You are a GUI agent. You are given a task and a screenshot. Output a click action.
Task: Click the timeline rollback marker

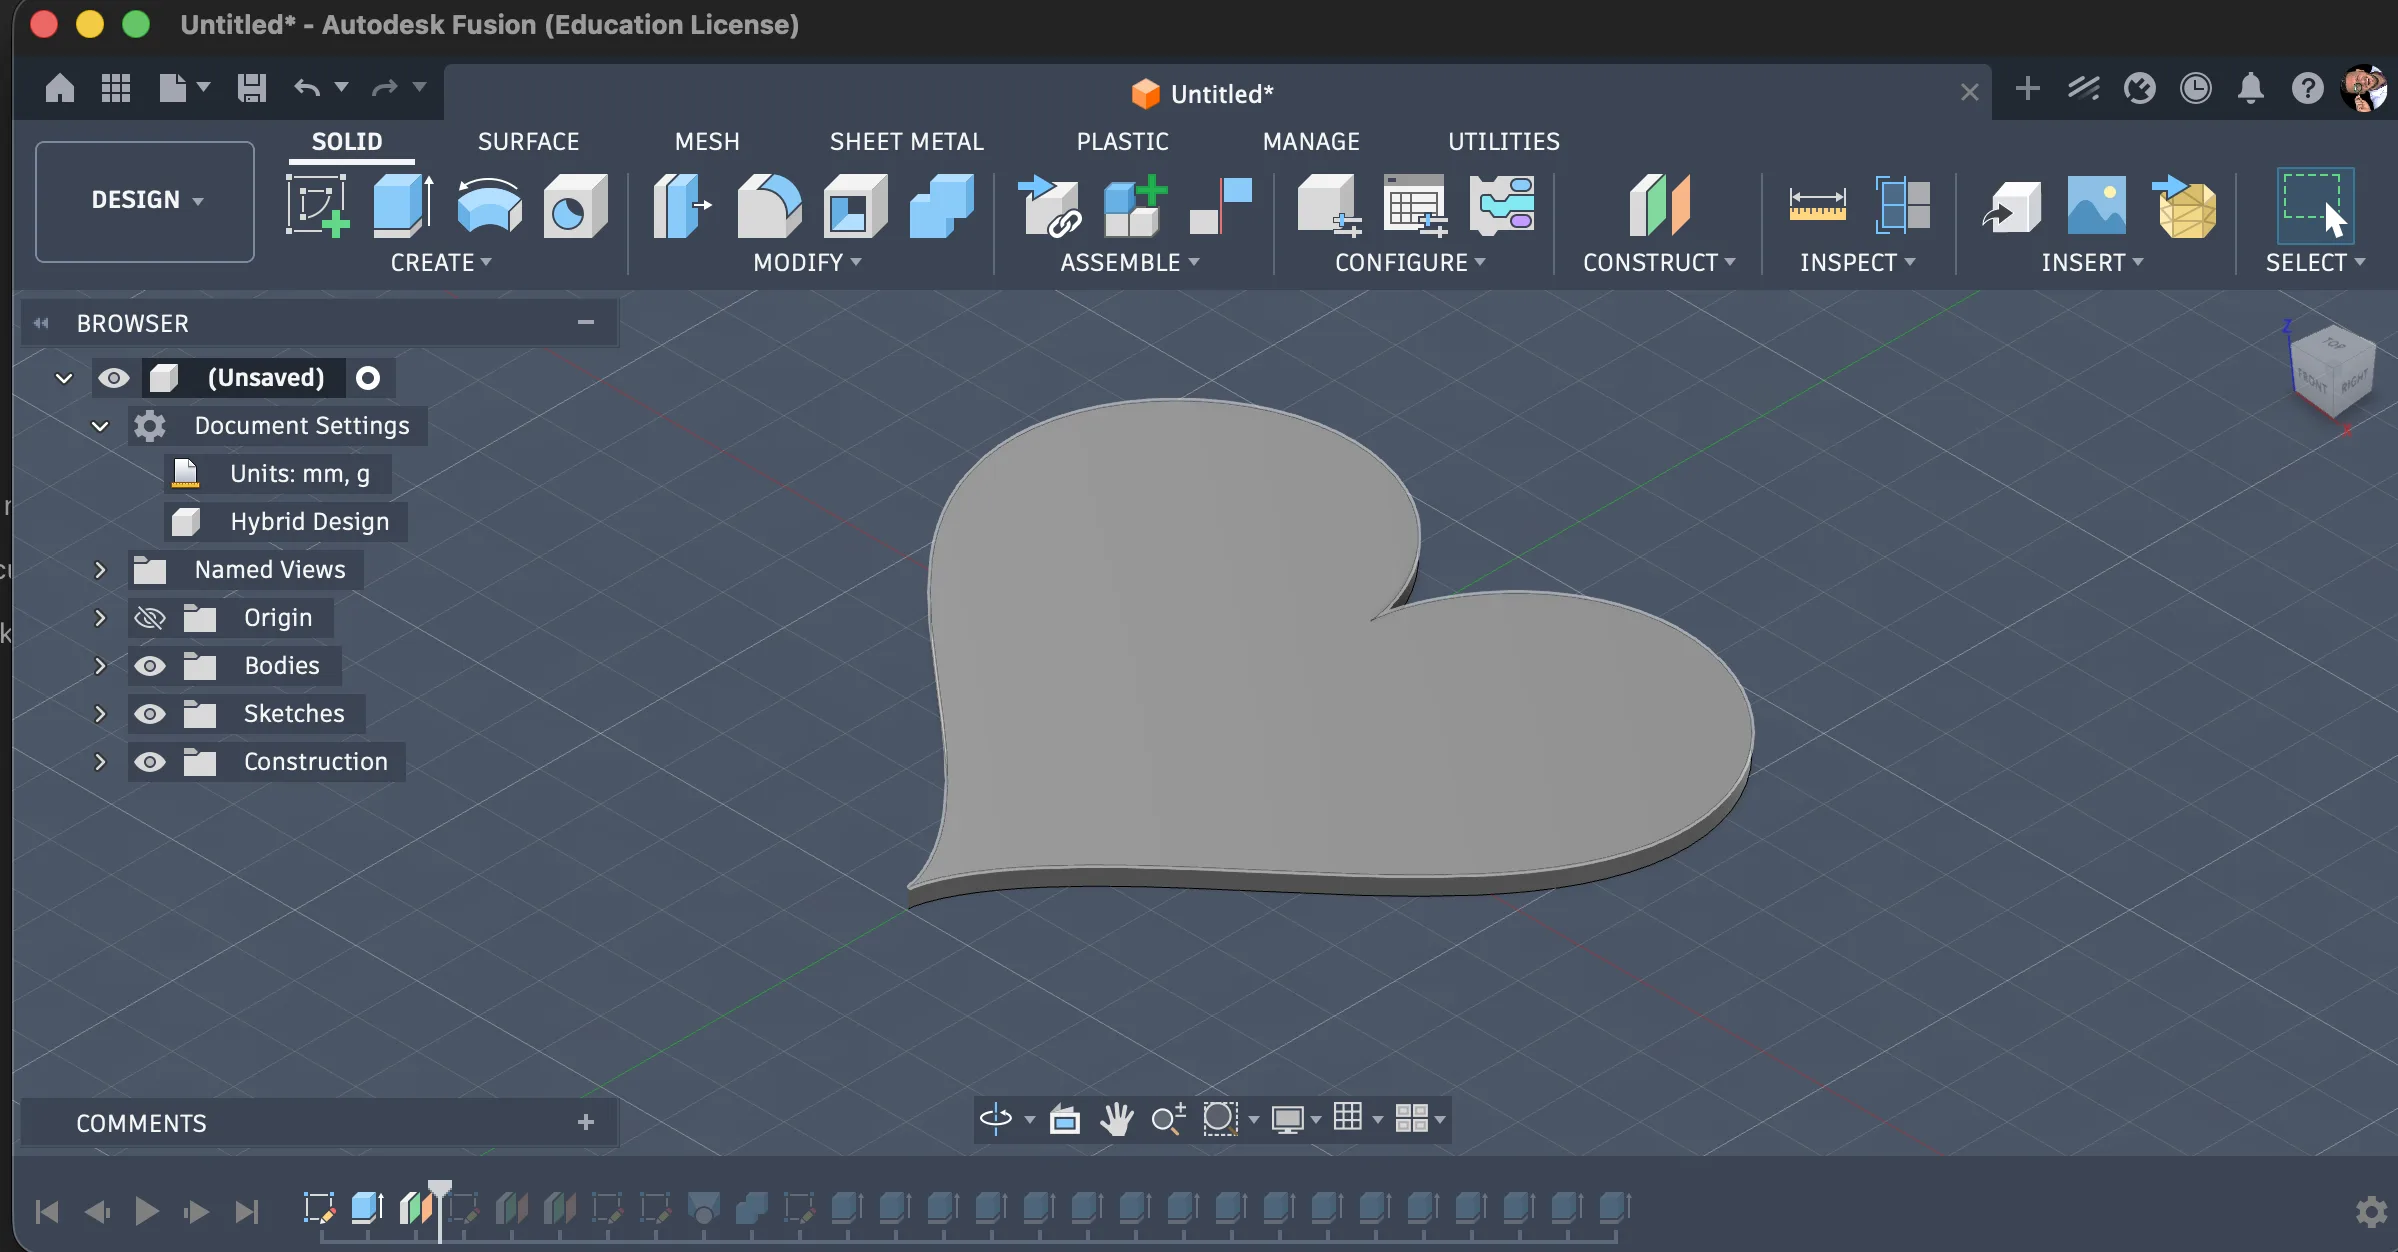(440, 1209)
